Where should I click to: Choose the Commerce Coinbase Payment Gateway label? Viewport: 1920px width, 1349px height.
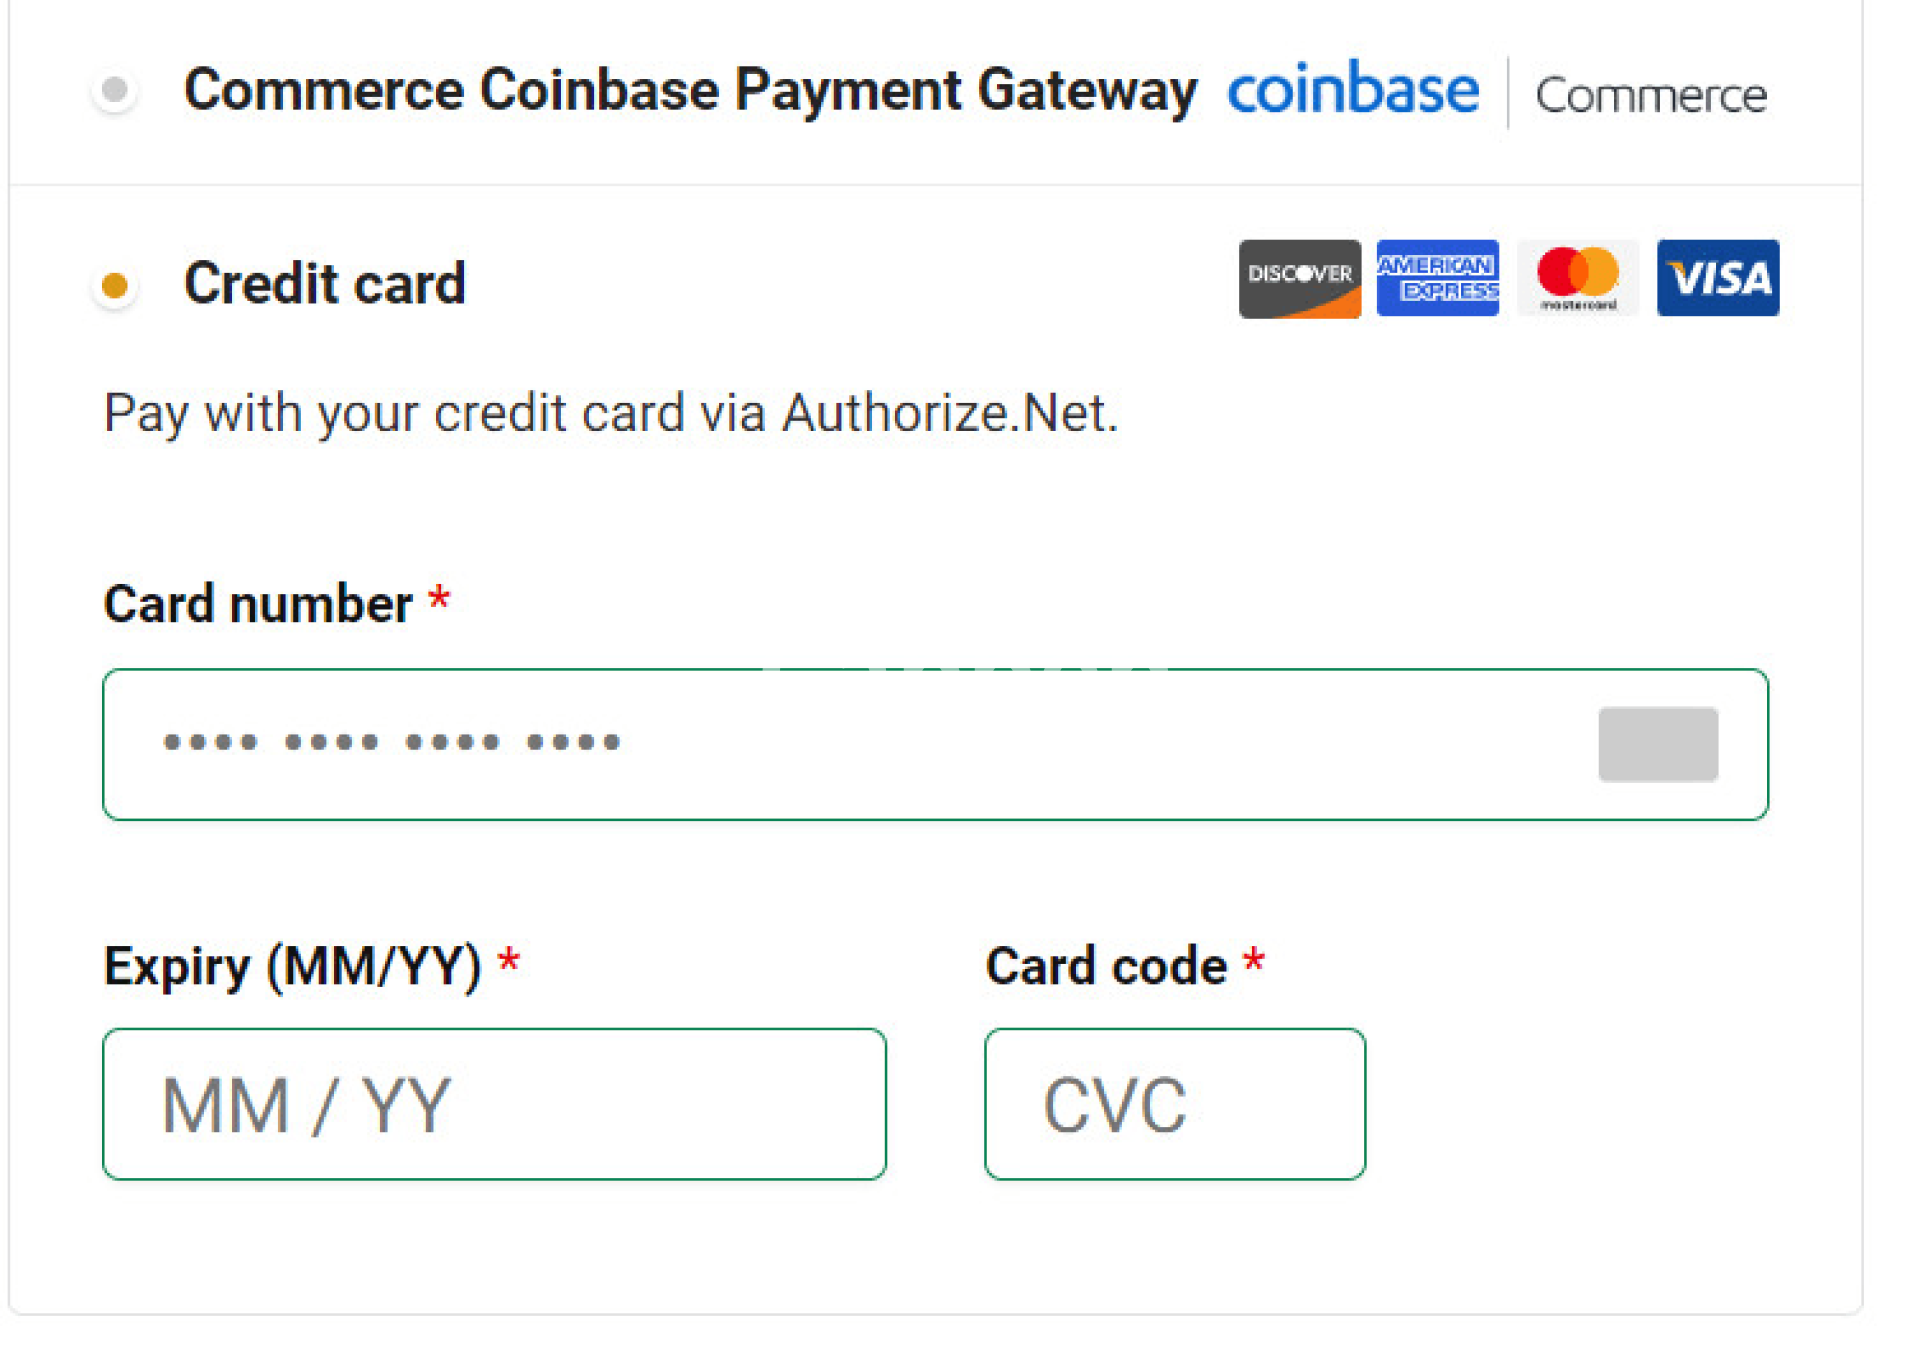click(690, 90)
